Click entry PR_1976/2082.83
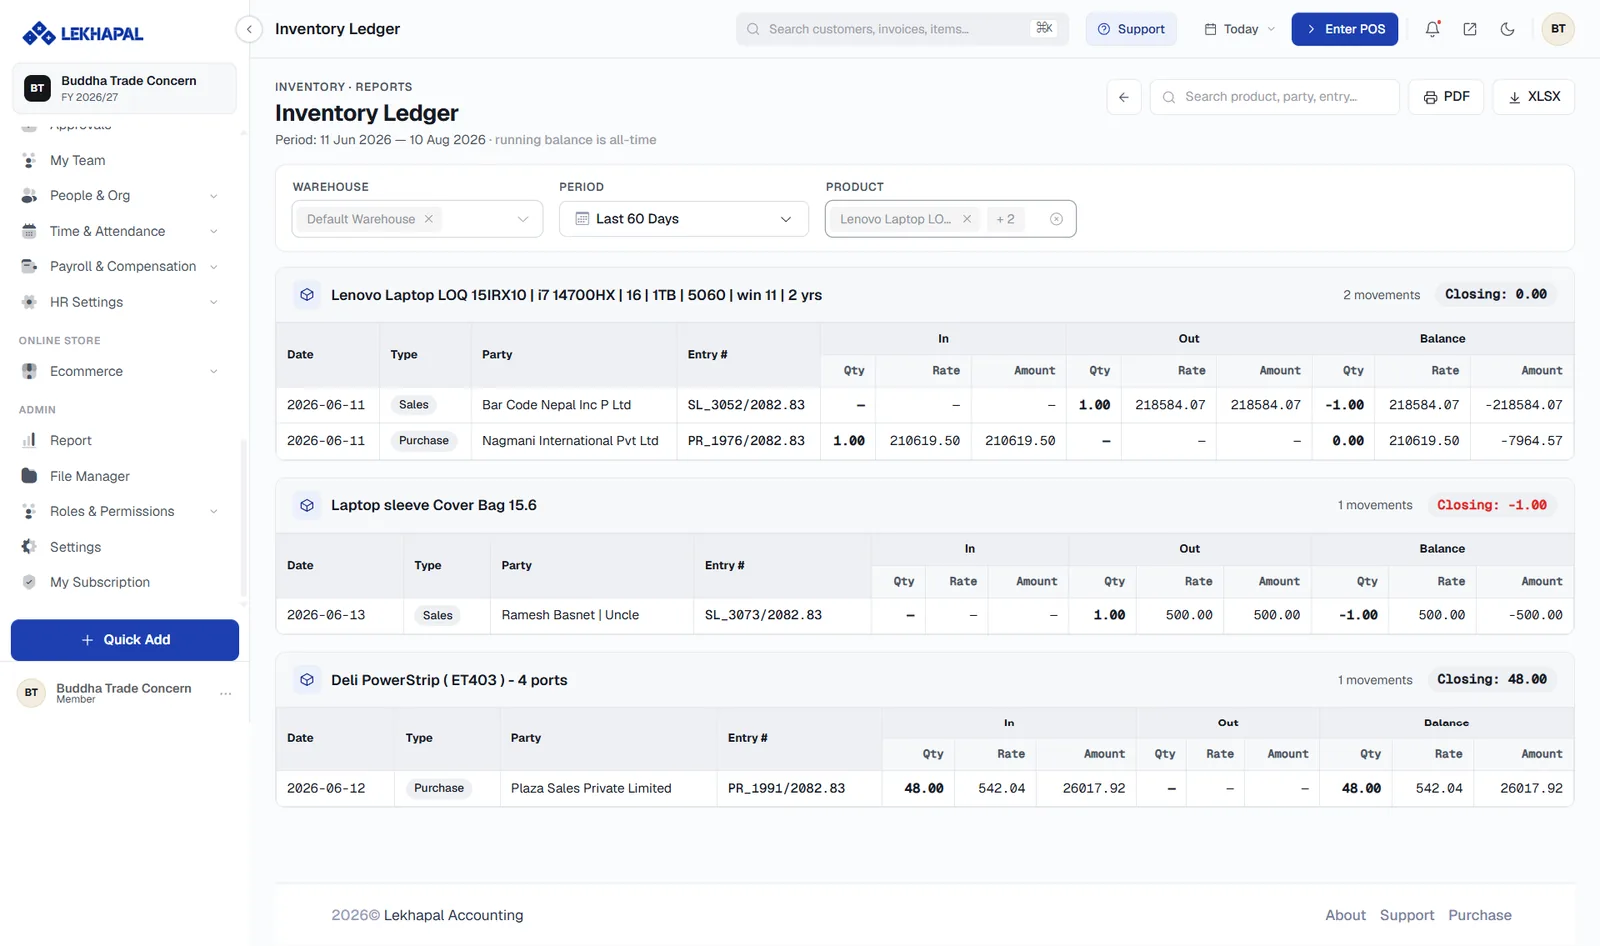This screenshot has width=1600, height=946. click(x=746, y=441)
